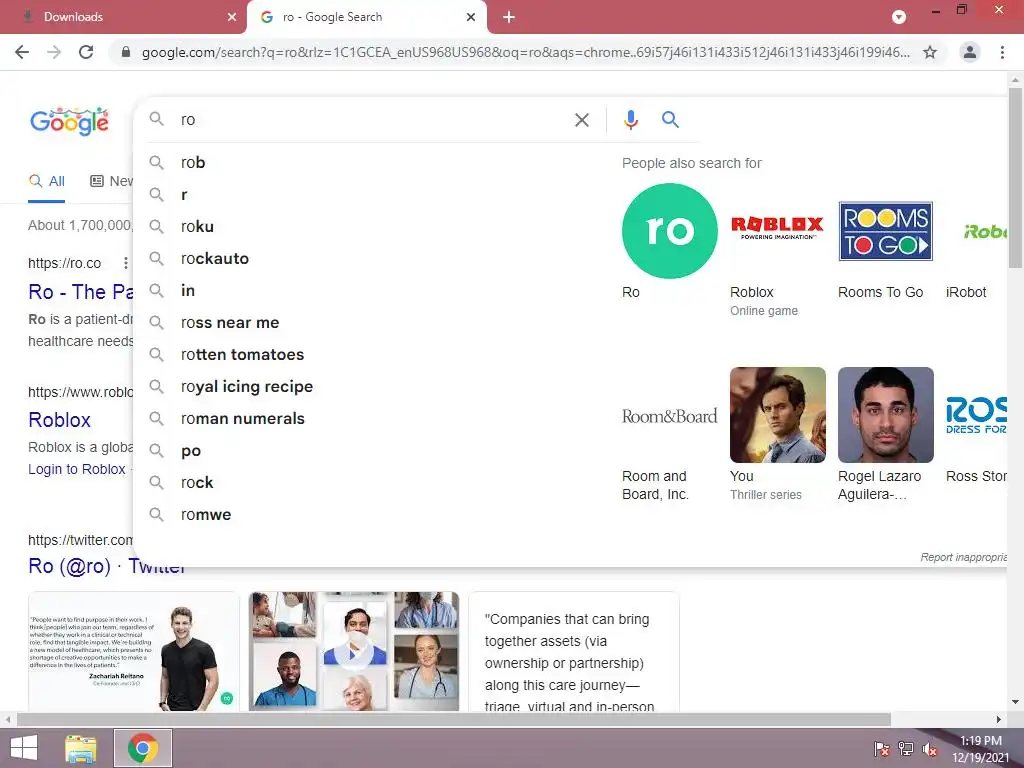Screen dimensions: 1024x768
Task: Select 'ross near me' suggestion
Action: [x=372, y=323]
